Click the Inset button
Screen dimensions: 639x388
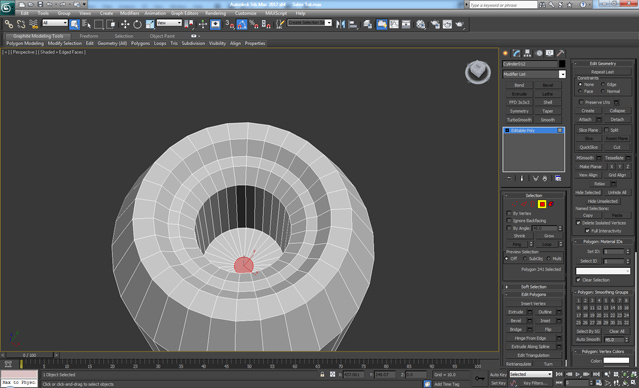(545, 321)
